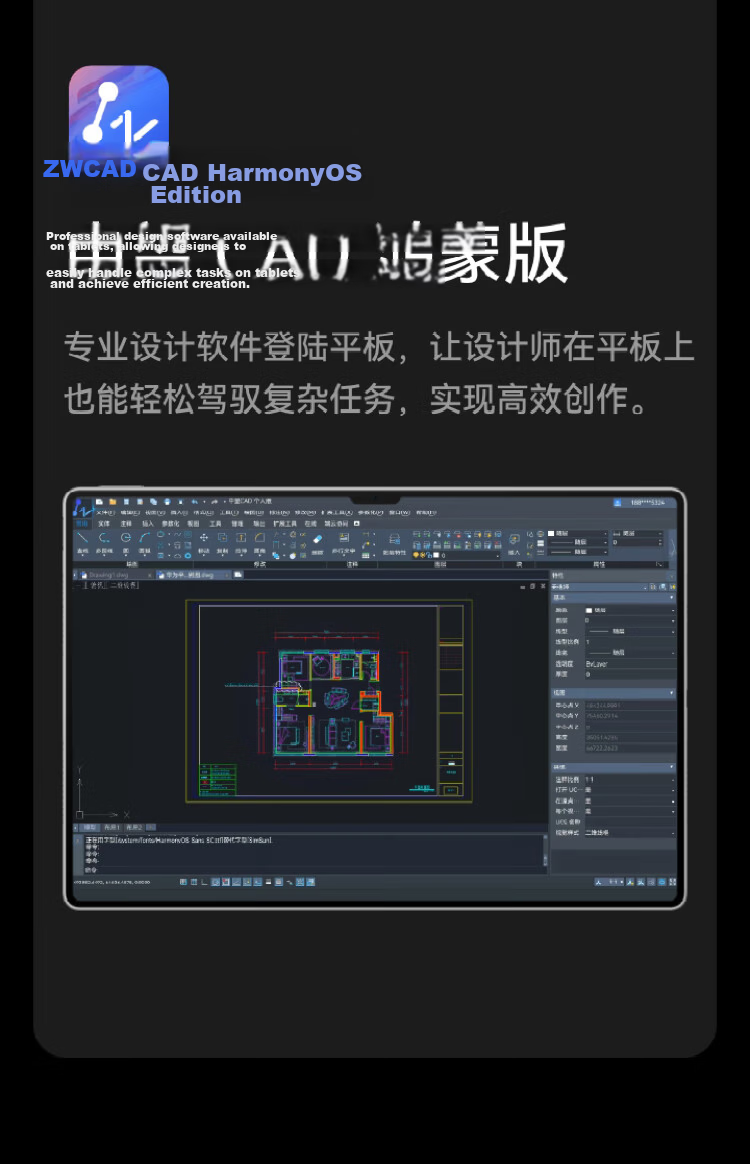Pick the Stretch (拉伸) tool
Screen dimensions: 750x1164
241,543
